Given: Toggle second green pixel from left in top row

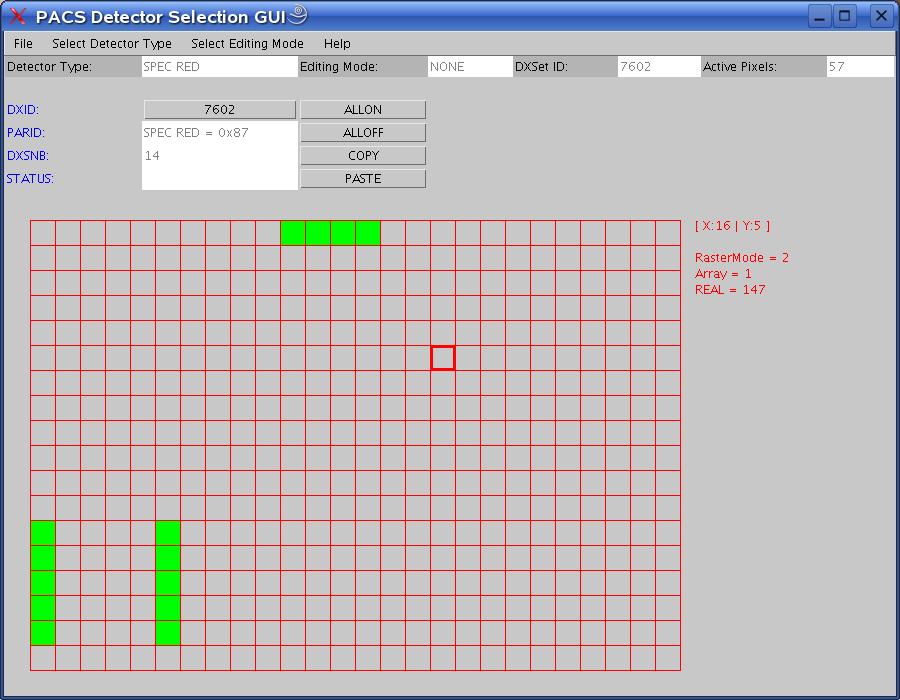Looking at the screenshot, I should (317, 233).
